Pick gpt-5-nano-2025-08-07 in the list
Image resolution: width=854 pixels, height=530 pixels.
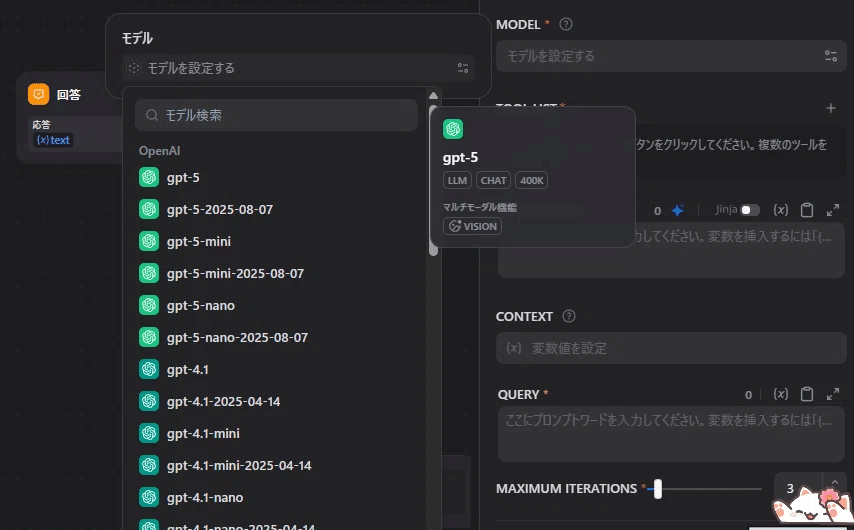[237, 338]
